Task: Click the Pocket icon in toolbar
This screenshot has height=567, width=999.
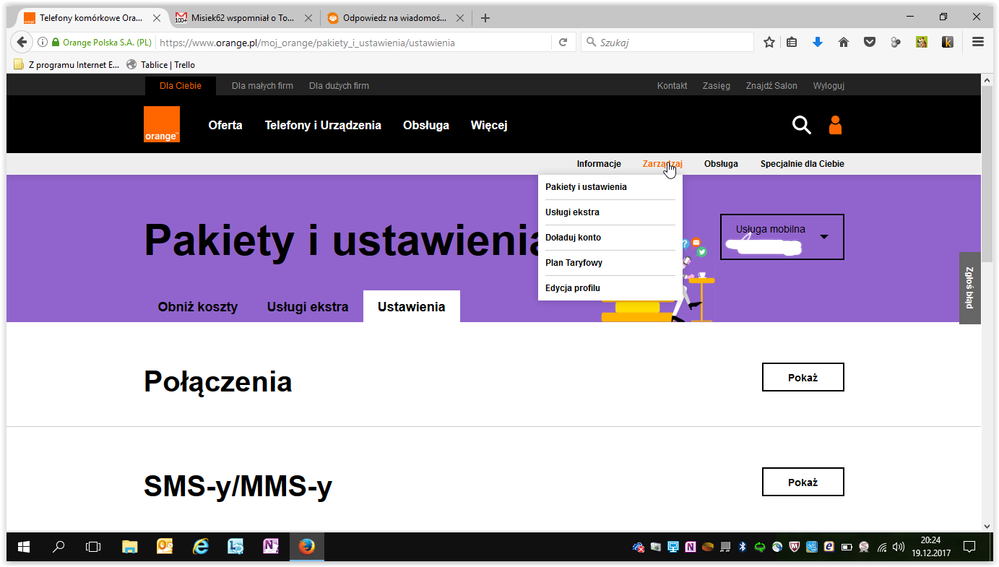Action: 870,42
